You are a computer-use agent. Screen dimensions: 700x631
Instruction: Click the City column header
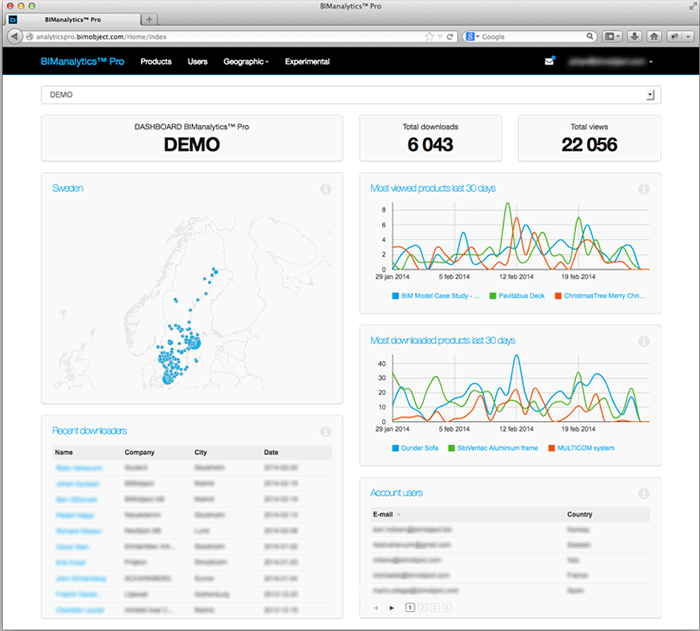(x=200, y=452)
